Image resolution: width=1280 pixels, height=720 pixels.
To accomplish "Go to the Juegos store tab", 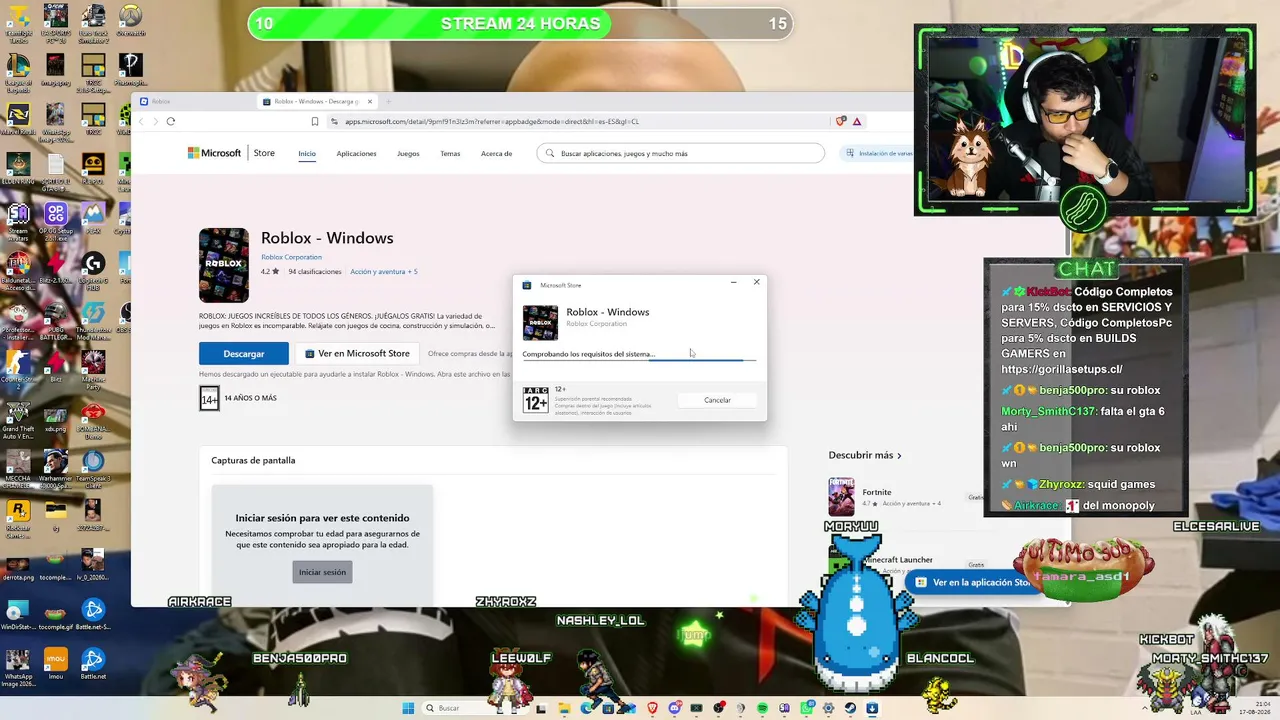I will click(x=408, y=154).
